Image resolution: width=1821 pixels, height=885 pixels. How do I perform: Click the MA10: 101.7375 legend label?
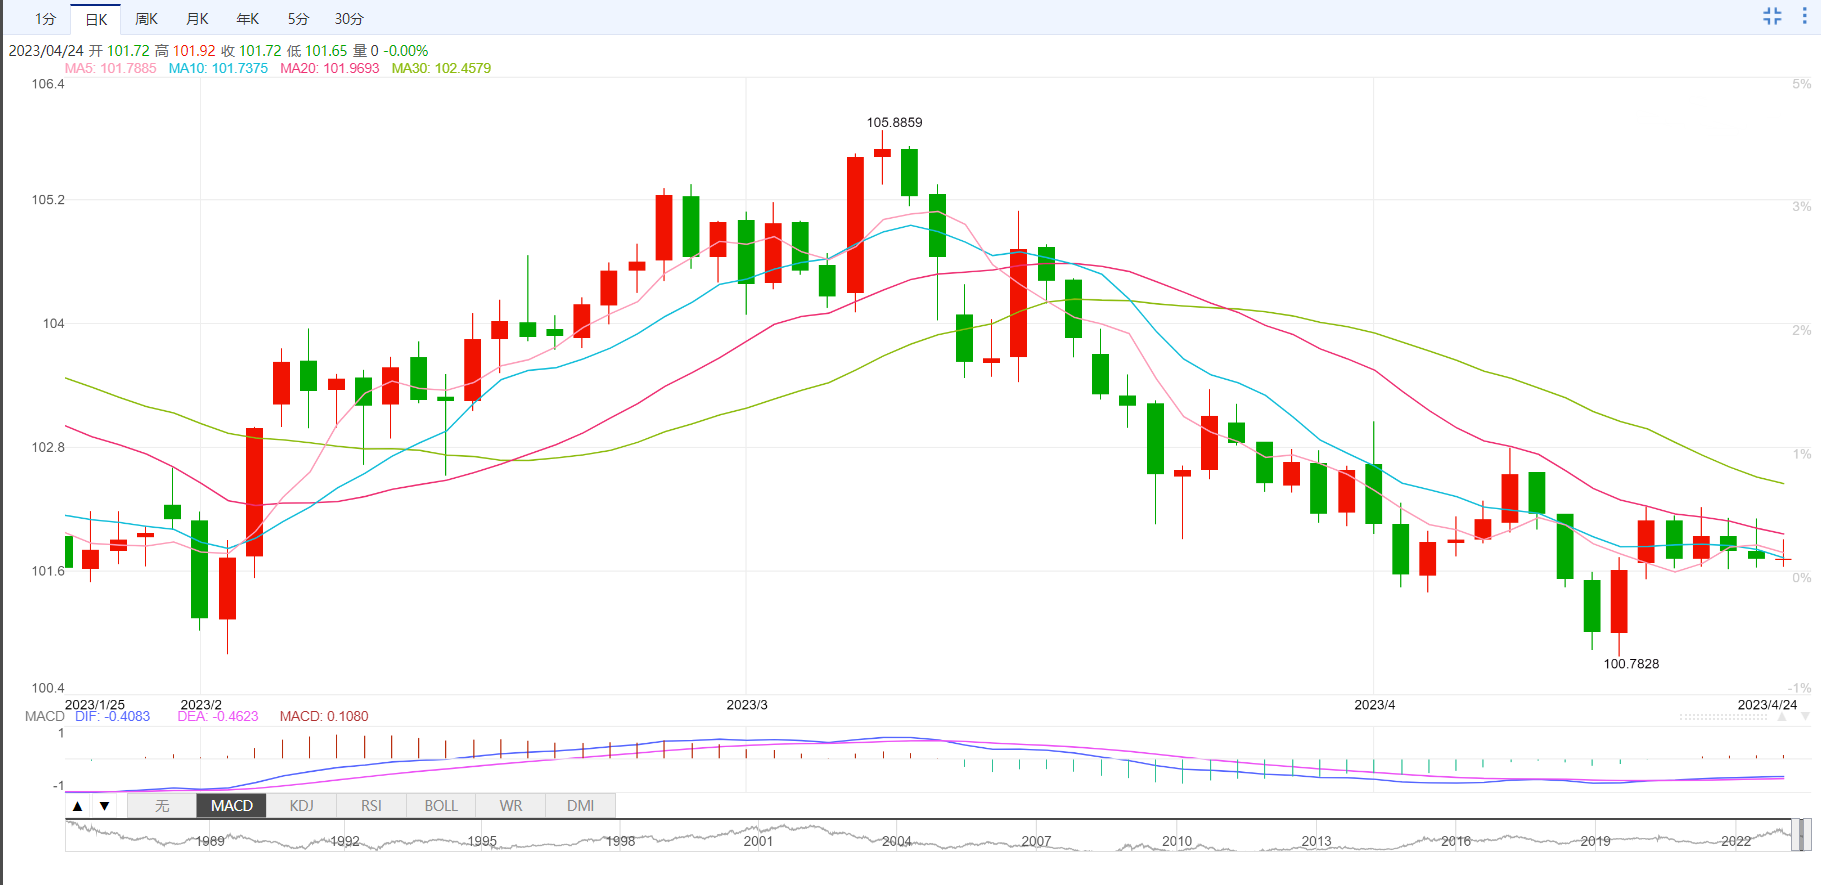tap(218, 68)
